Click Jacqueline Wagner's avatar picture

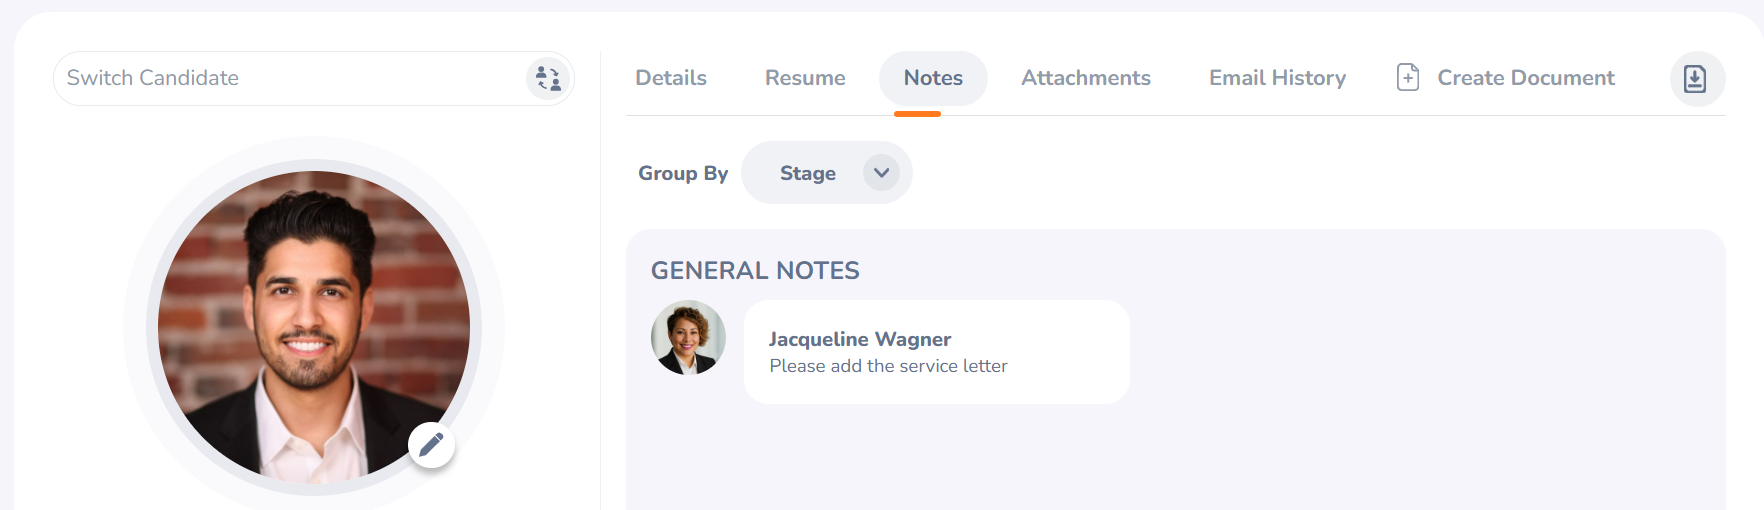pos(688,338)
